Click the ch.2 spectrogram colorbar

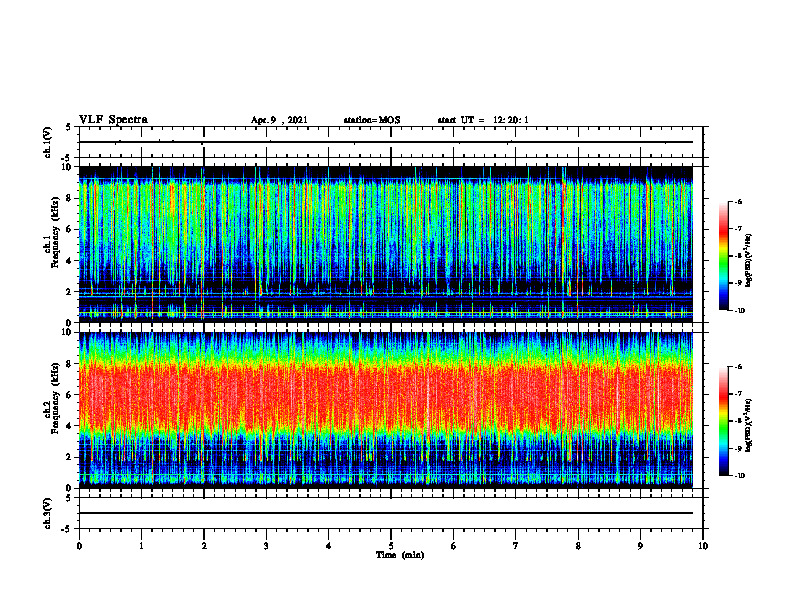click(723, 421)
